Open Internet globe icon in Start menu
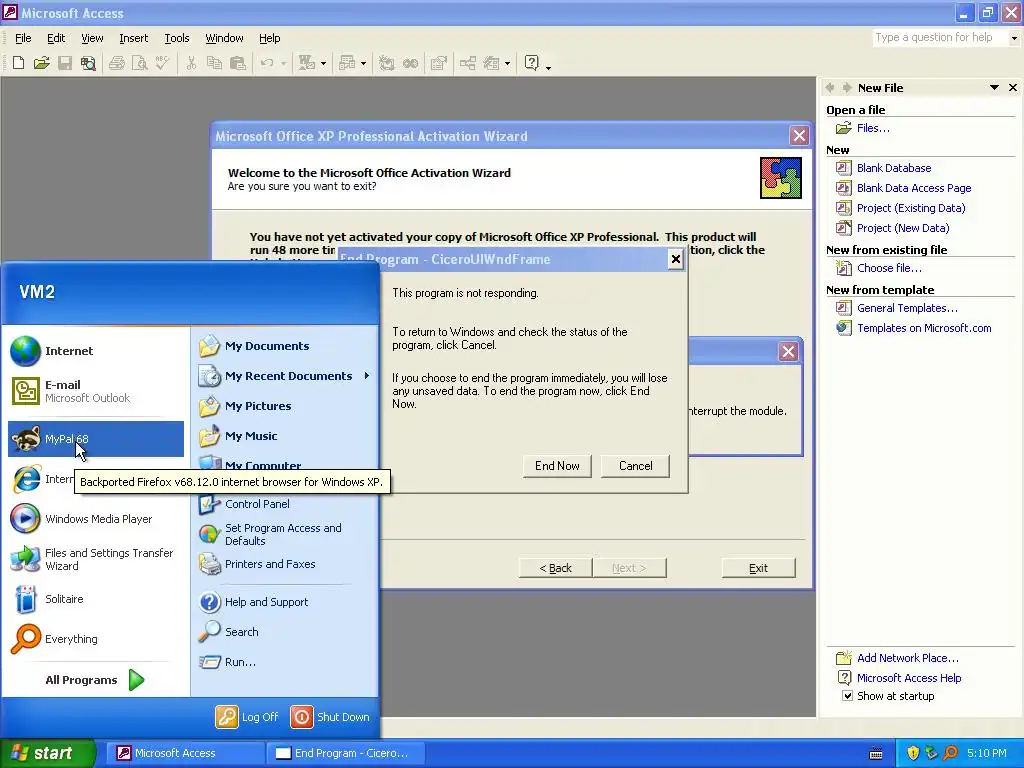Viewport: 1024px width, 768px height. coord(25,351)
